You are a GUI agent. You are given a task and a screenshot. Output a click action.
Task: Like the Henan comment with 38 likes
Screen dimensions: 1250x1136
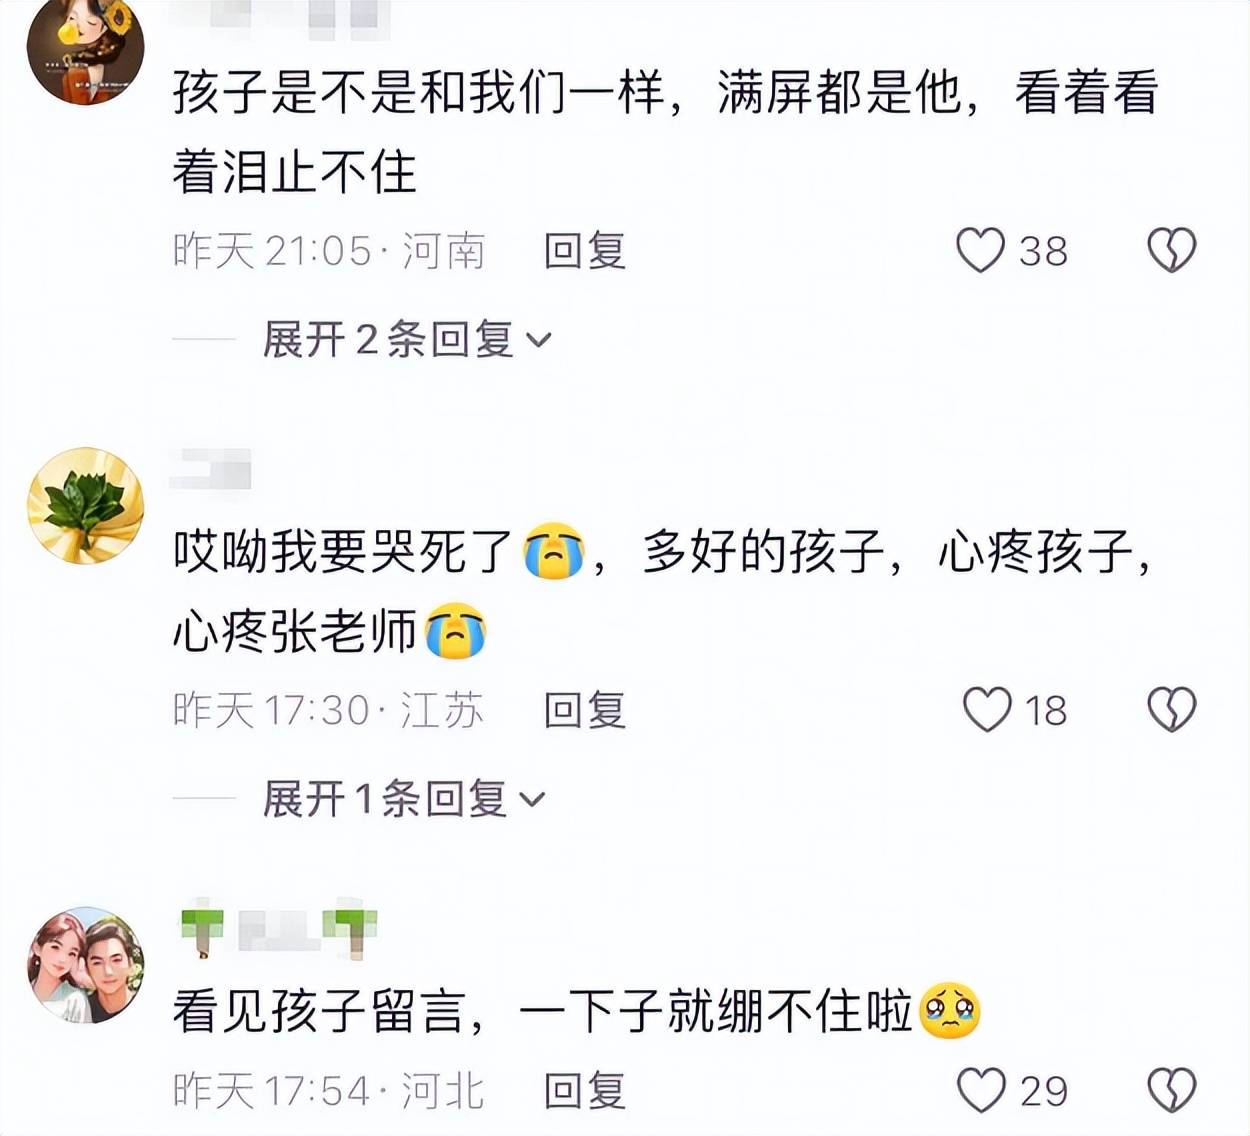980,250
